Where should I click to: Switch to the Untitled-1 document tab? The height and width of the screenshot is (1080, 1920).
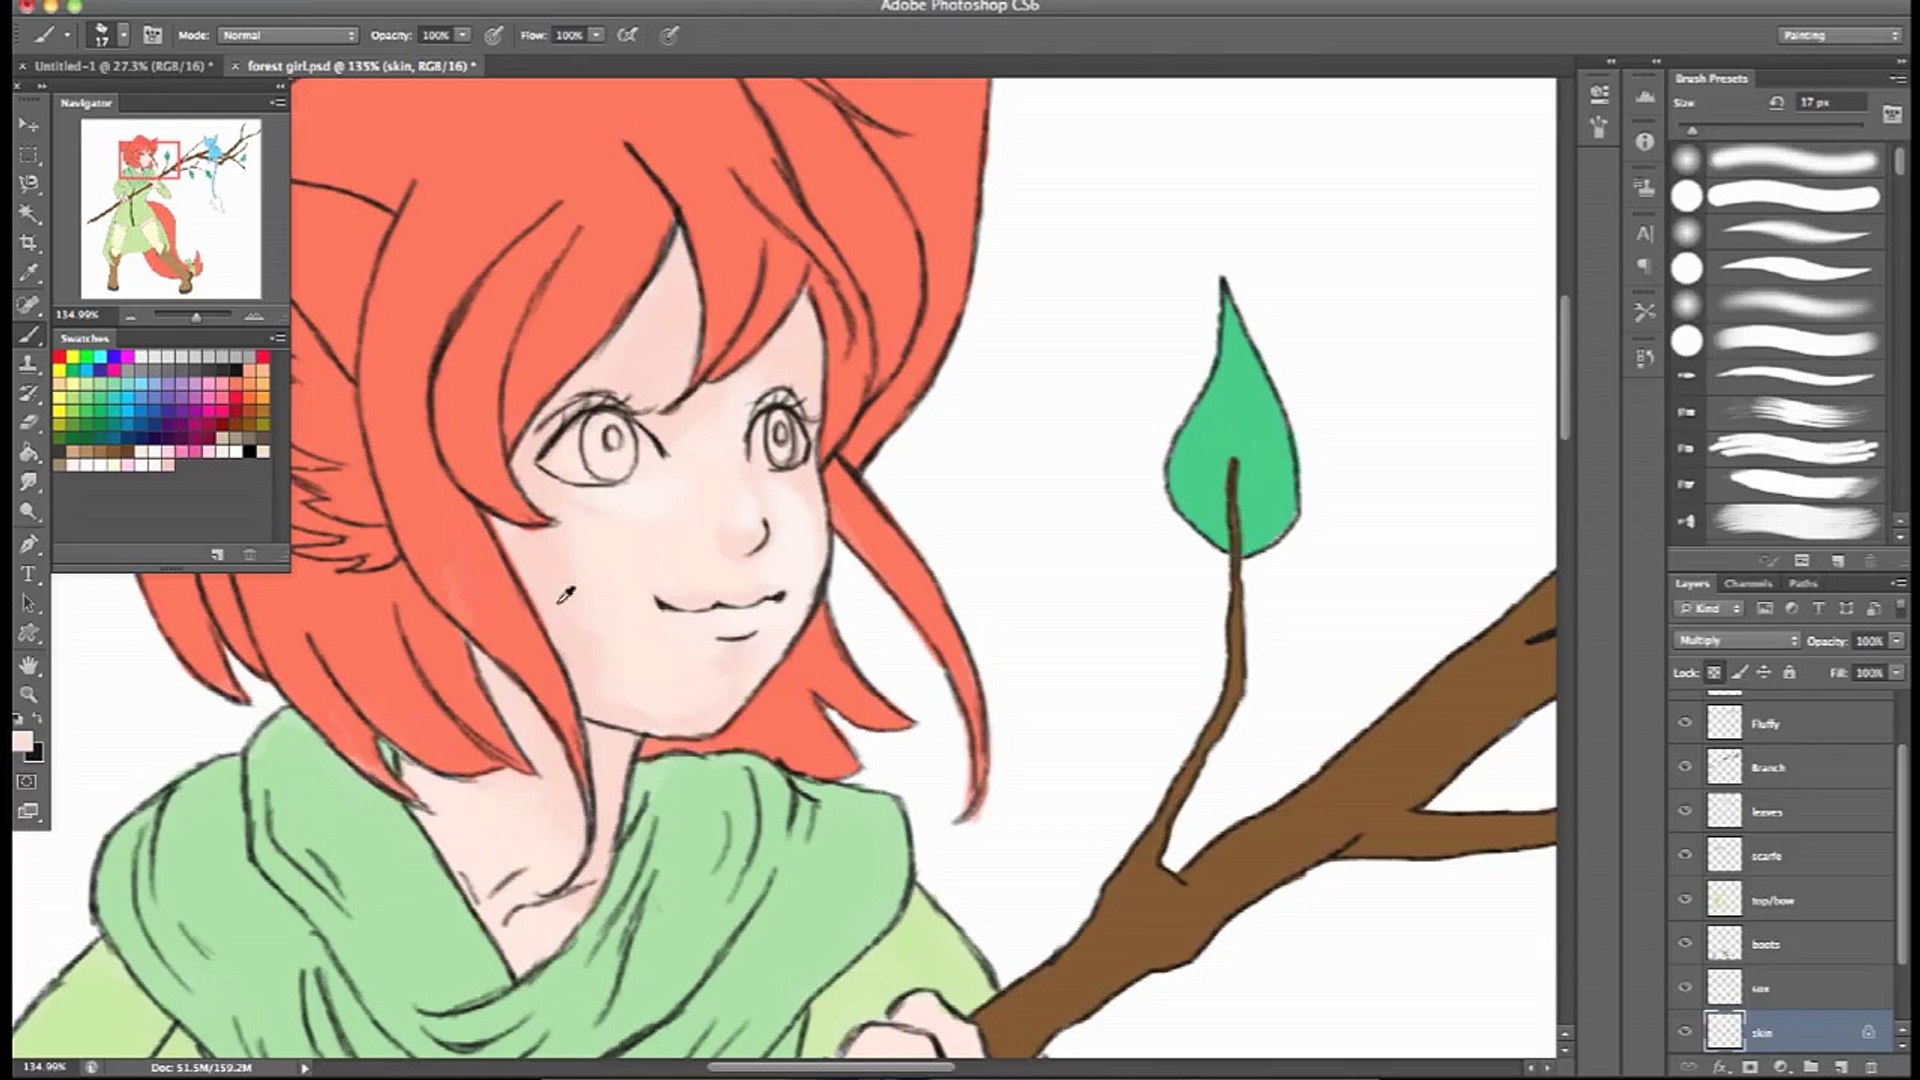(122, 66)
